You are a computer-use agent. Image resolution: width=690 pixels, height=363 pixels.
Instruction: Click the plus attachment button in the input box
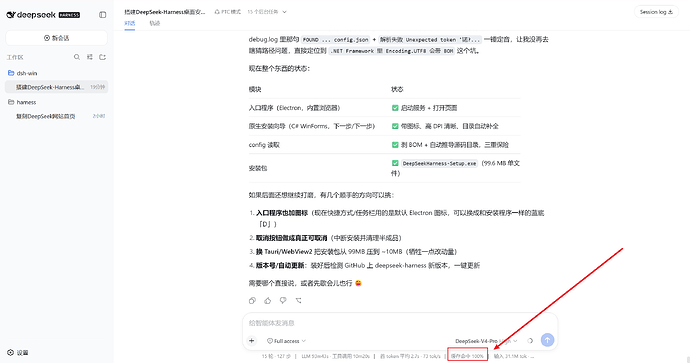(252, 341)
